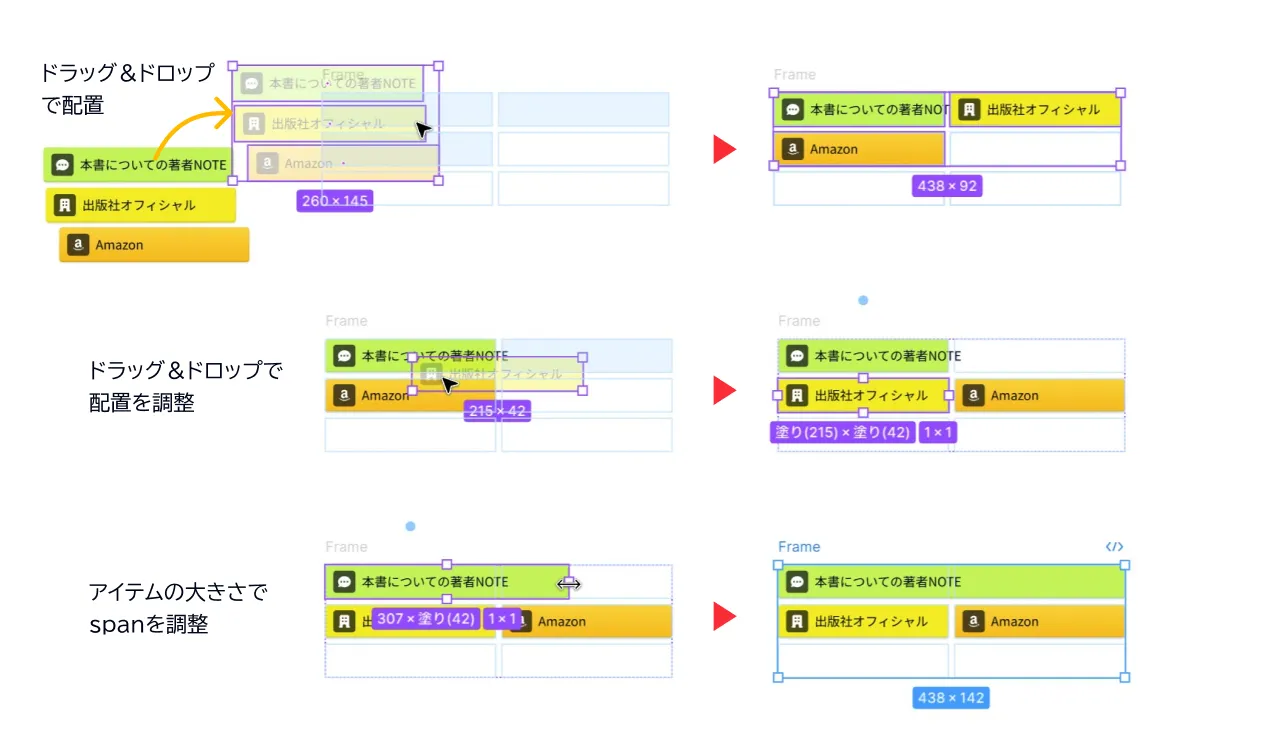Click chat icon on the leftmost 本書についての著者NOTE button
This screenshot has height=756, width=1280.
tap(63, 165)
